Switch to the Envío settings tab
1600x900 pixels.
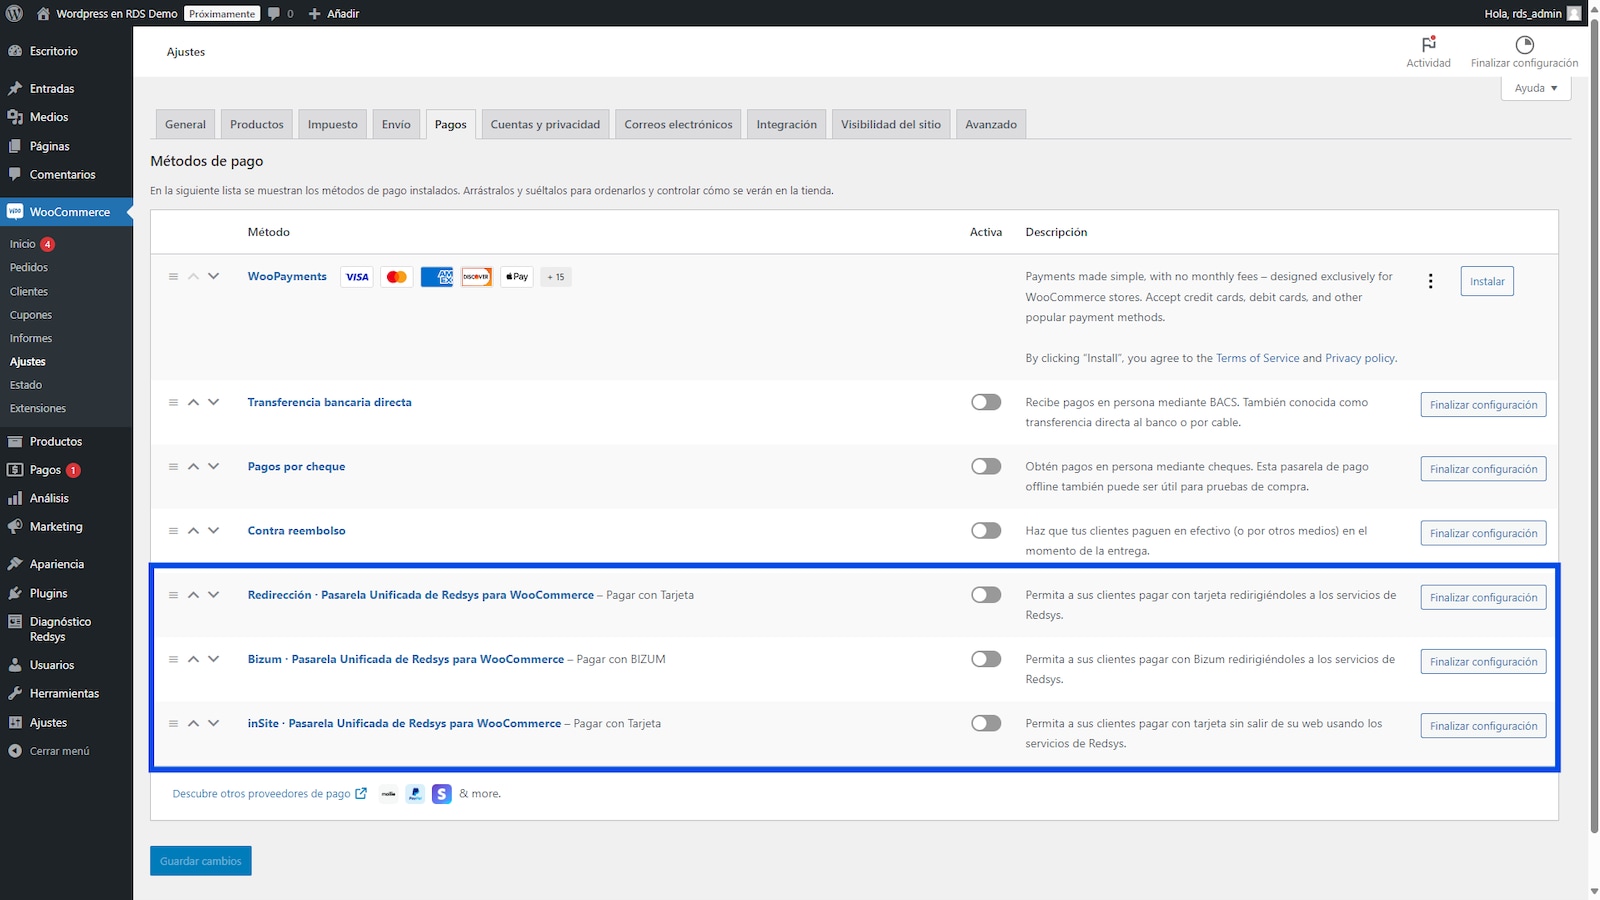tap(396, 124)
